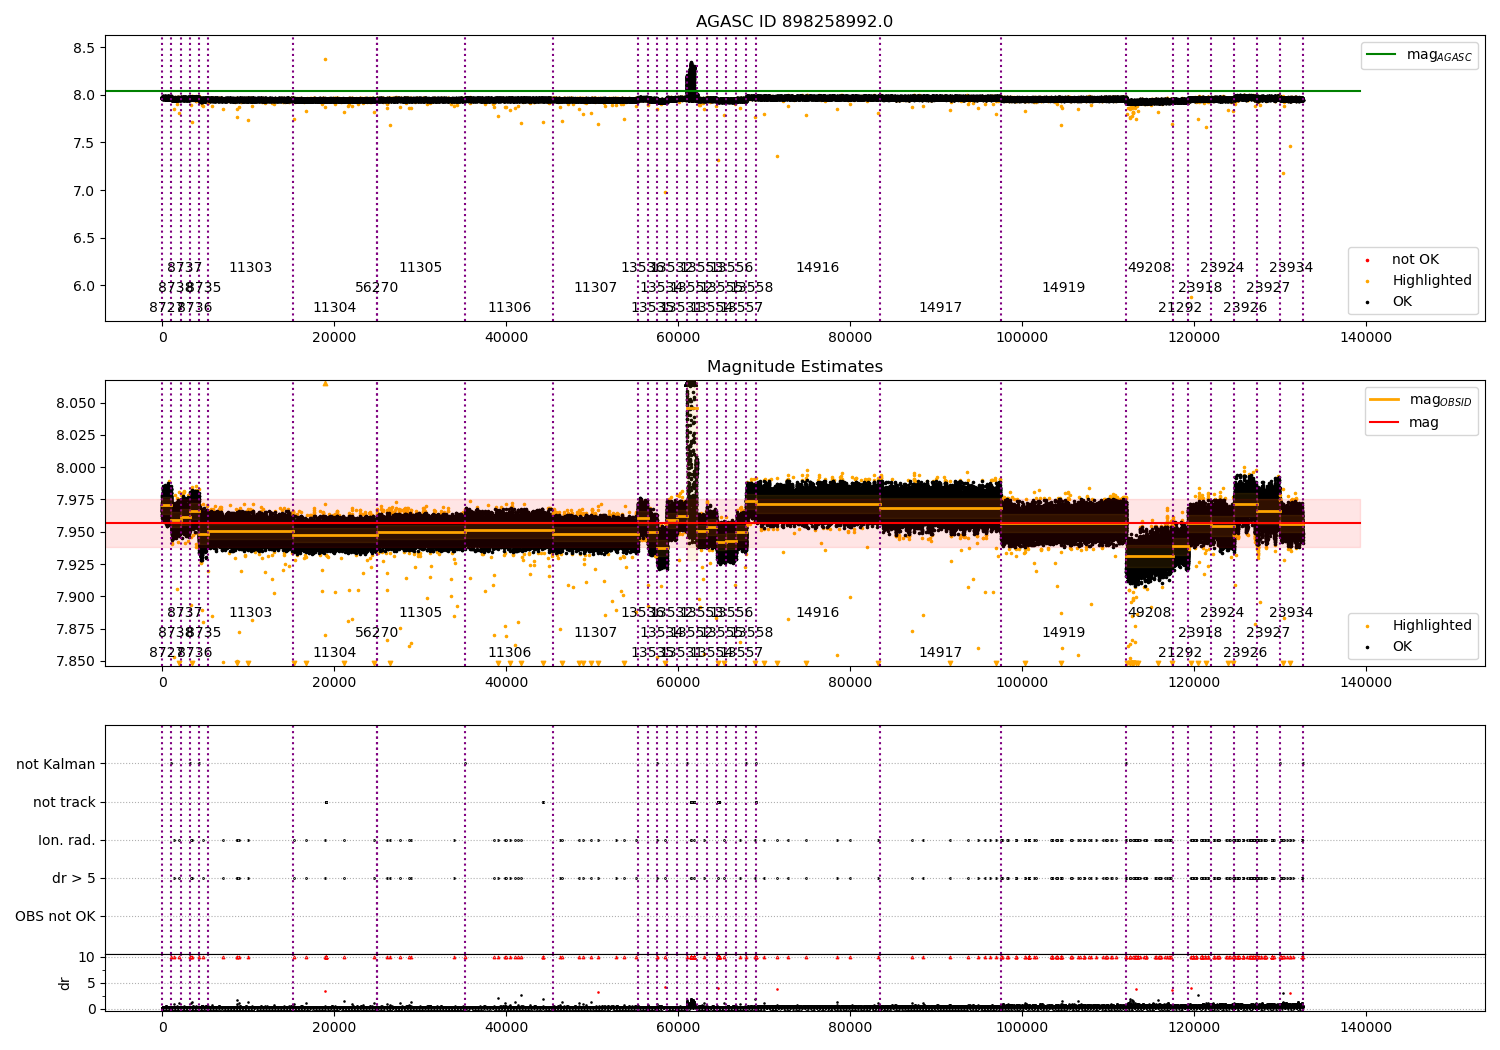Viewport: 1500px width, 1050px height.
Task: Click the 'dr > 5' row label
Action: click(x=74, y=878)
